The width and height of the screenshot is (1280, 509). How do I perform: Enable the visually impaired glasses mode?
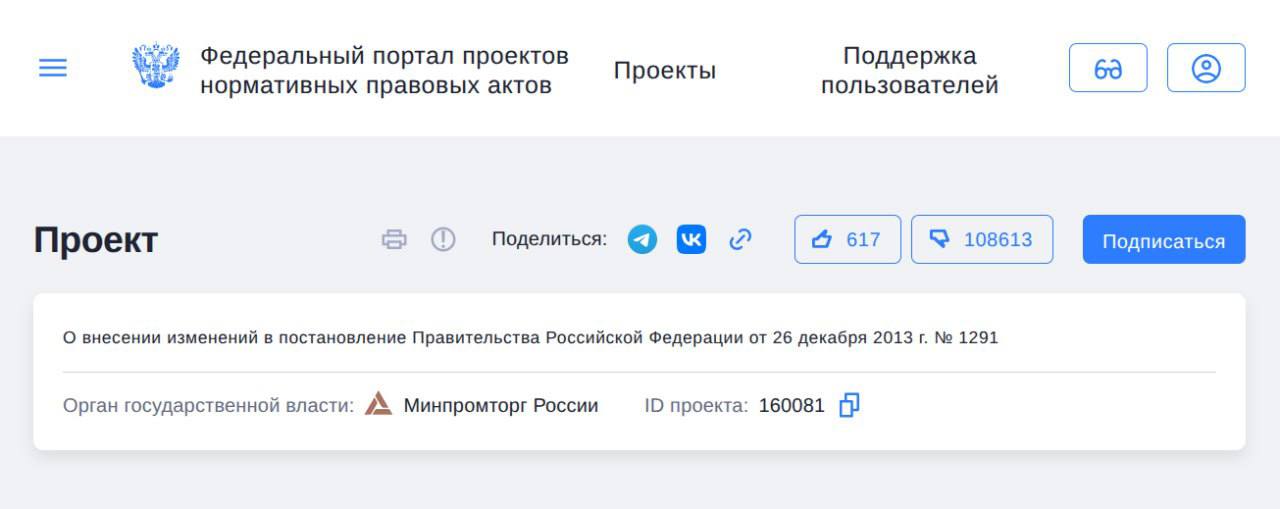(x=1107, y=68)
